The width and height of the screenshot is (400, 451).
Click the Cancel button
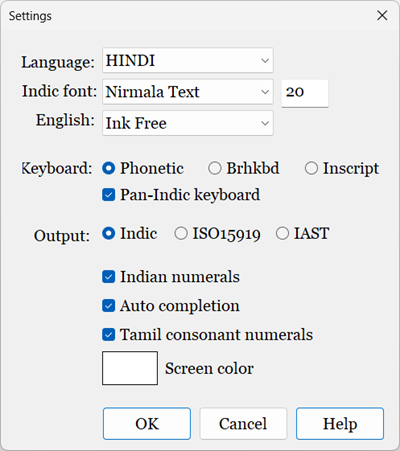coord(243,424)
